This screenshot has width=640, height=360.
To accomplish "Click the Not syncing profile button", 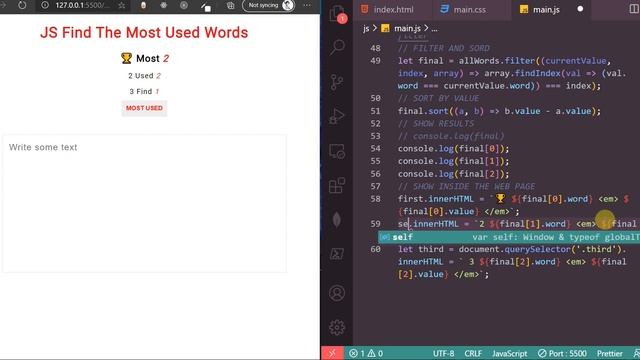I will click(269, 5).
